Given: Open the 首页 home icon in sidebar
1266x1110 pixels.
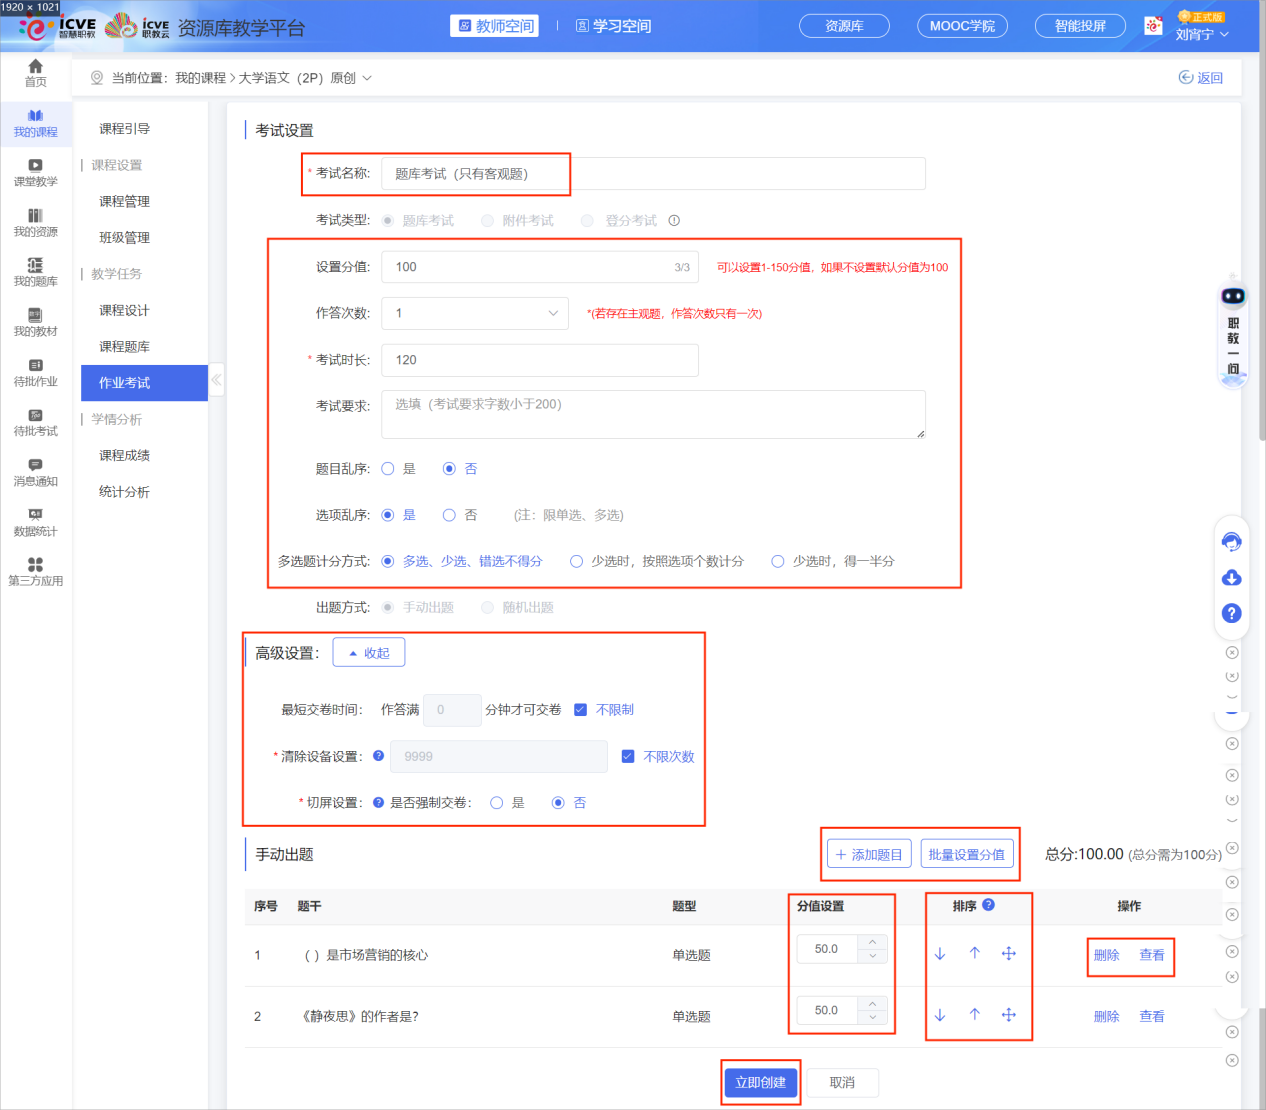Looking at the screenshot, I should (x=35, y=72).
